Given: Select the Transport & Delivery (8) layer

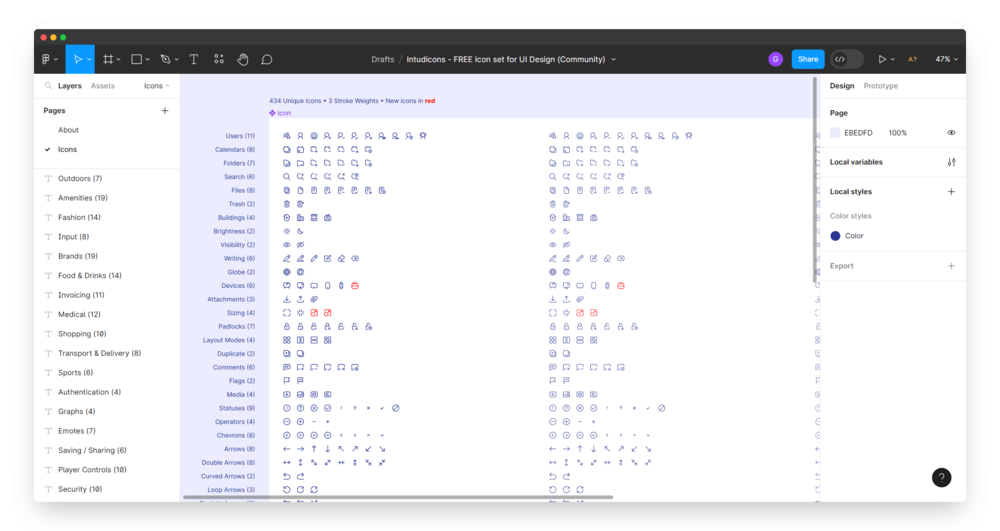Looking at the screenshot, I should (x=99, y=353).
